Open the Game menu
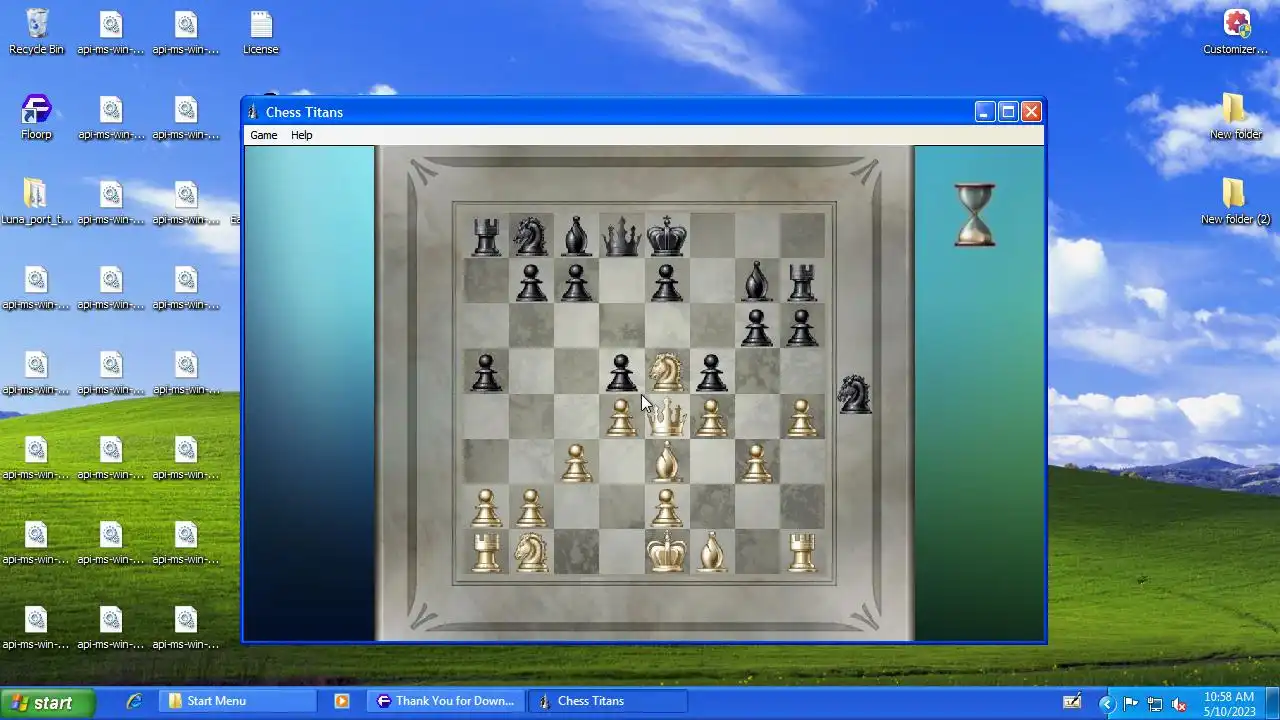 click(264, 135)
